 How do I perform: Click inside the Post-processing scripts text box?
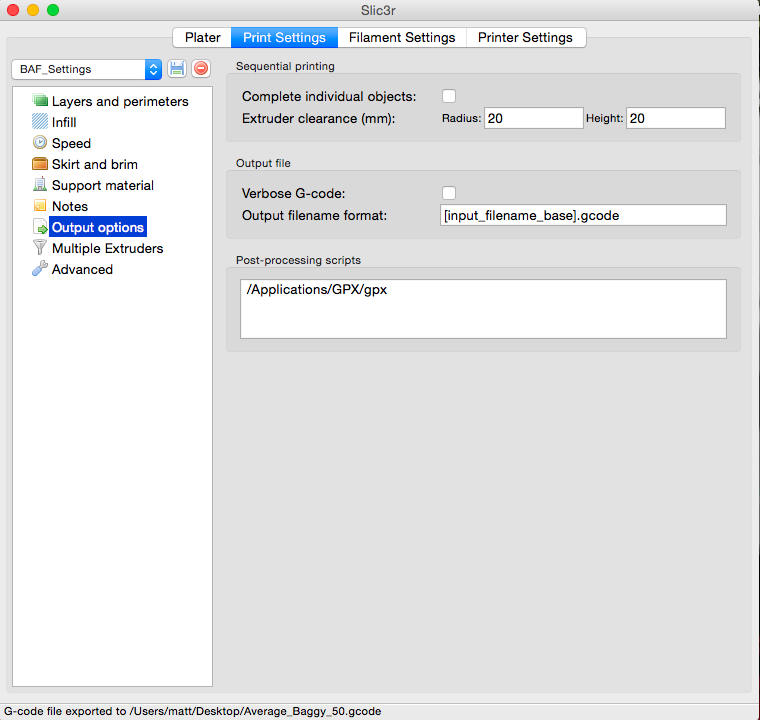coord(482,309)
